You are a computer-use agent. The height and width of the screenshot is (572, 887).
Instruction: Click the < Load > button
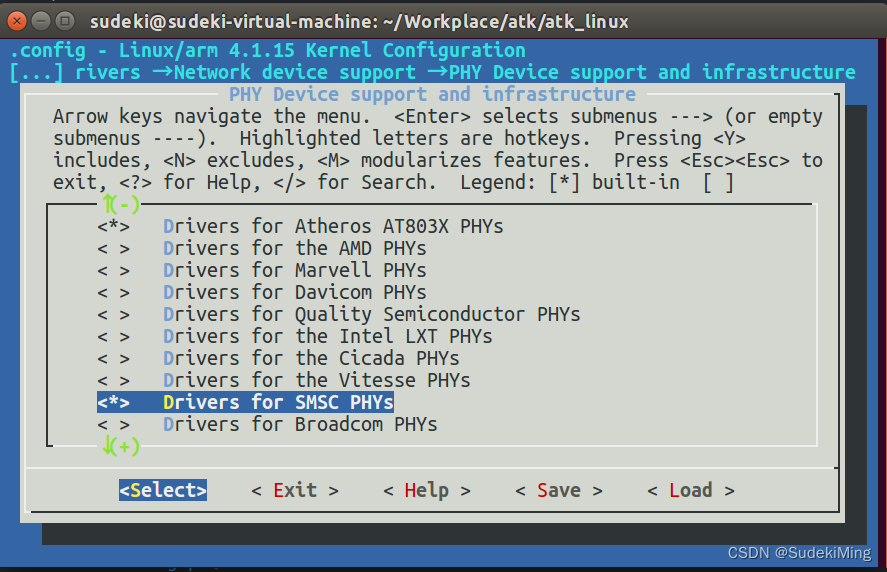(x=691, y=491)
